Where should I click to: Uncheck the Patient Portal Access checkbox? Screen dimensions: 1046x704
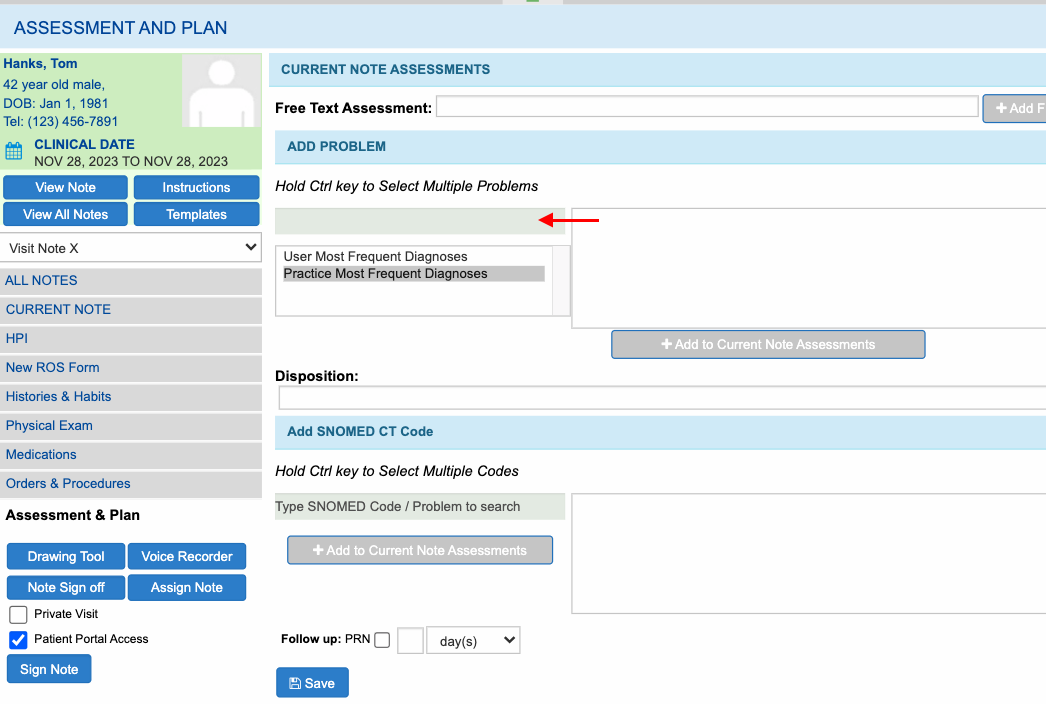point(18,640)
